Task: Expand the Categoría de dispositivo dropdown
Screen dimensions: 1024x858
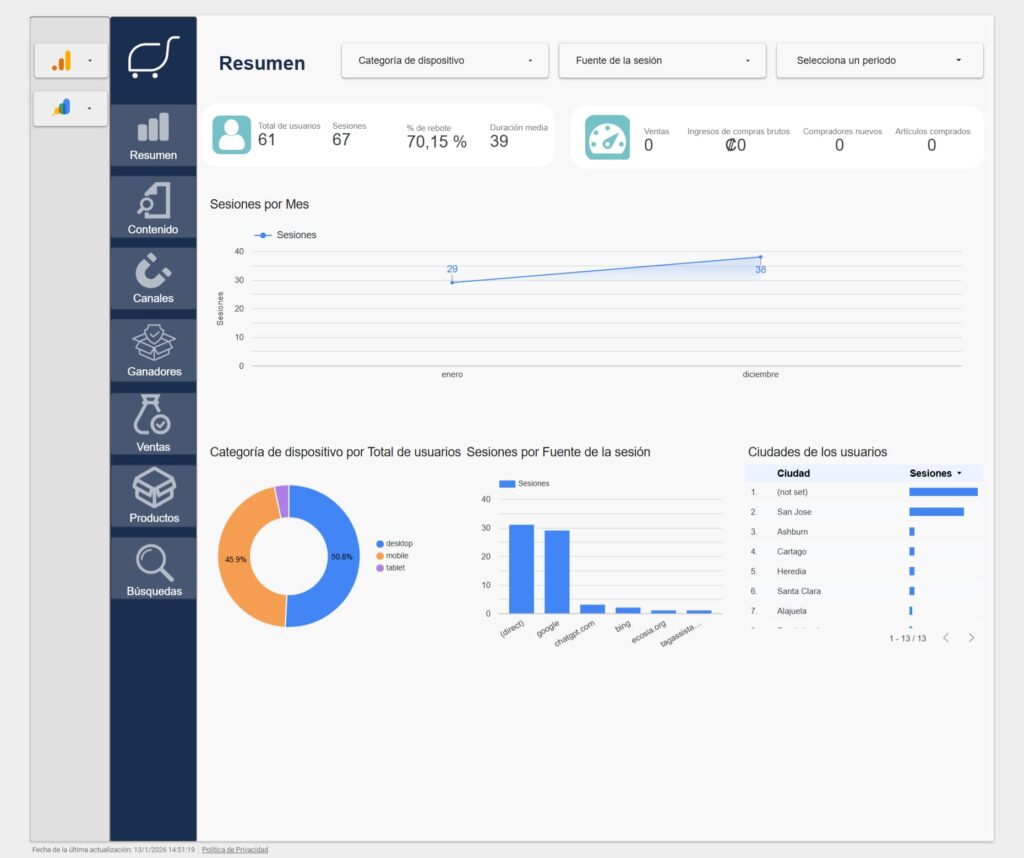Action: click(445, 60)
